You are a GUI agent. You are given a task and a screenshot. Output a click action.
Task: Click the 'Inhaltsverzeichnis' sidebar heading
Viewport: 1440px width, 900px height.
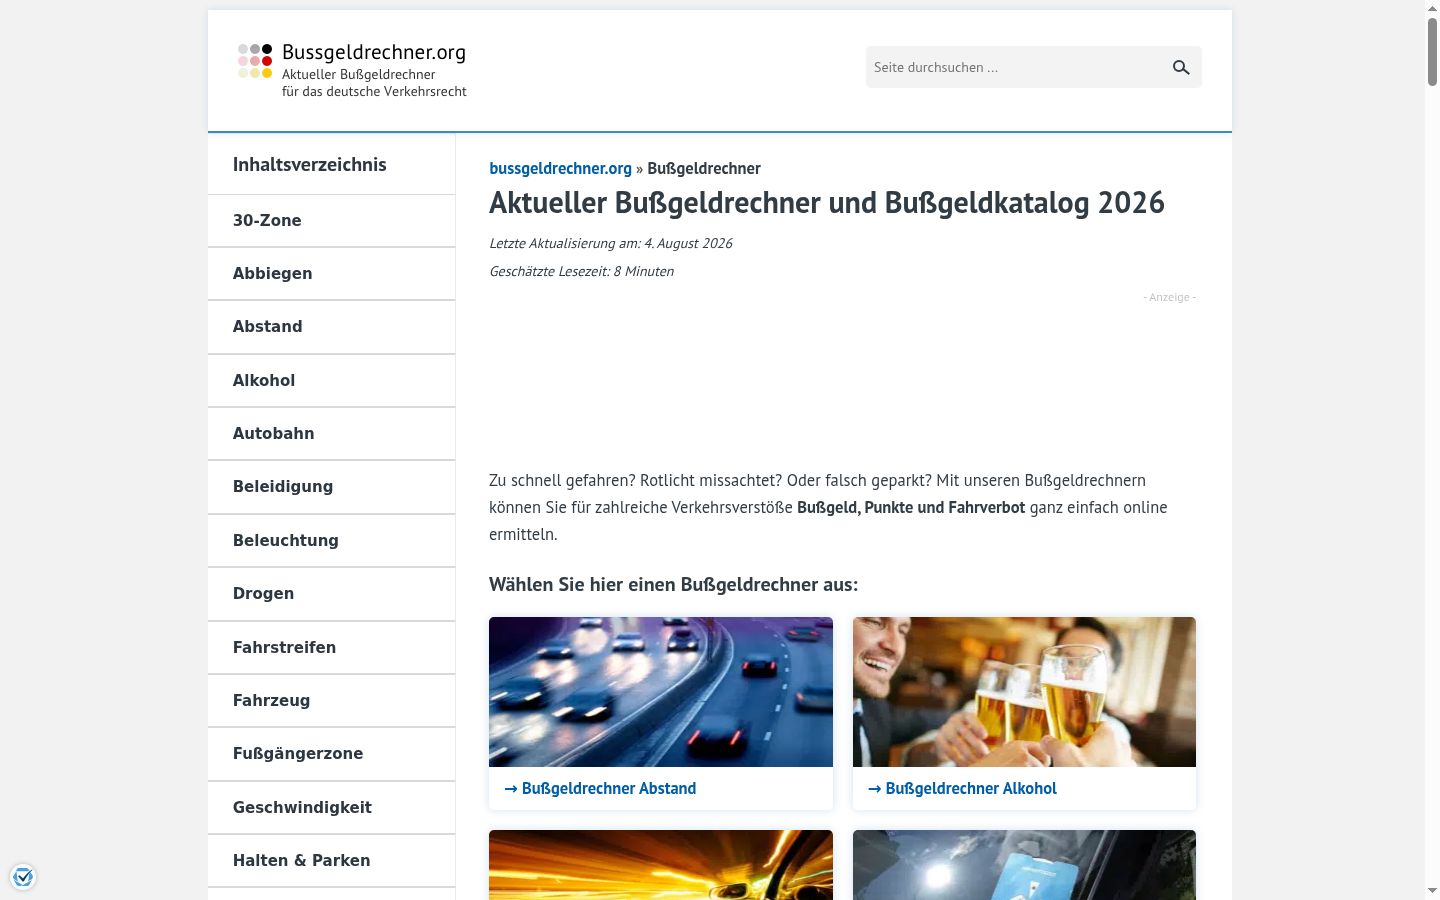(310, 165)
